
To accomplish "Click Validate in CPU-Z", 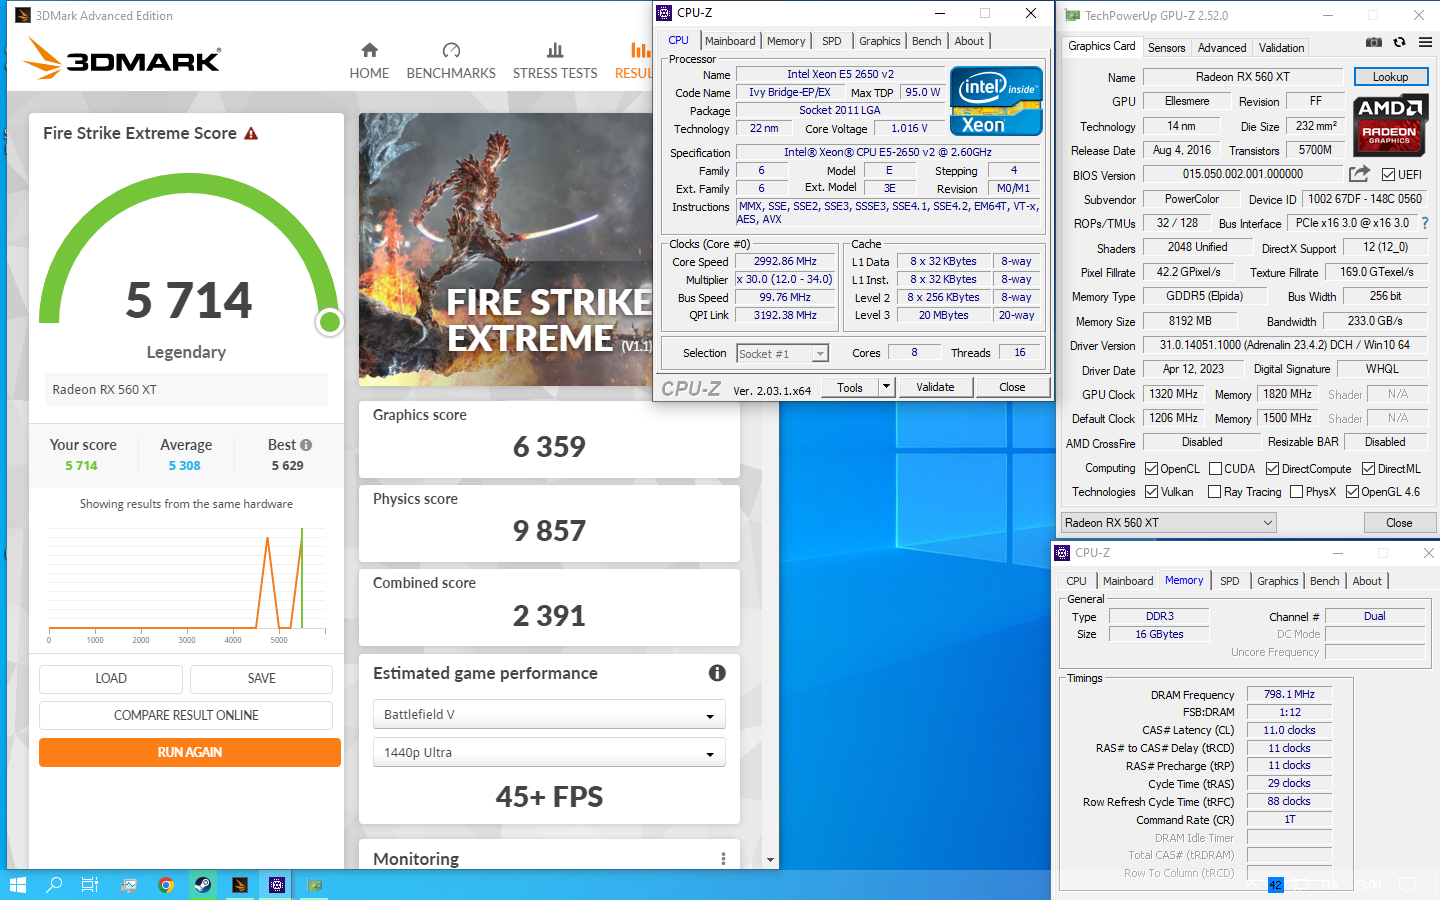I will pyautogui.click(x=936, y=387).
